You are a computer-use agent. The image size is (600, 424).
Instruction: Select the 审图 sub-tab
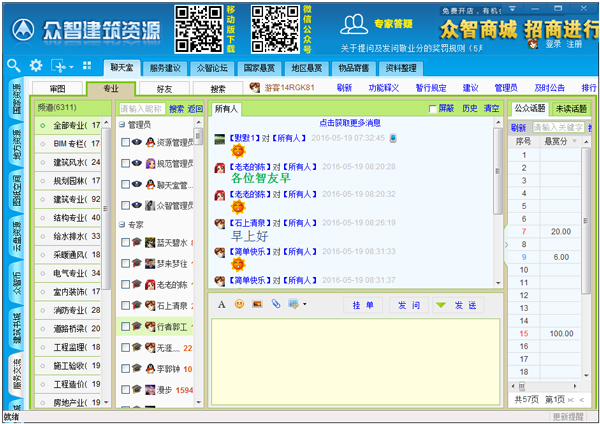[x=57, y=89]
